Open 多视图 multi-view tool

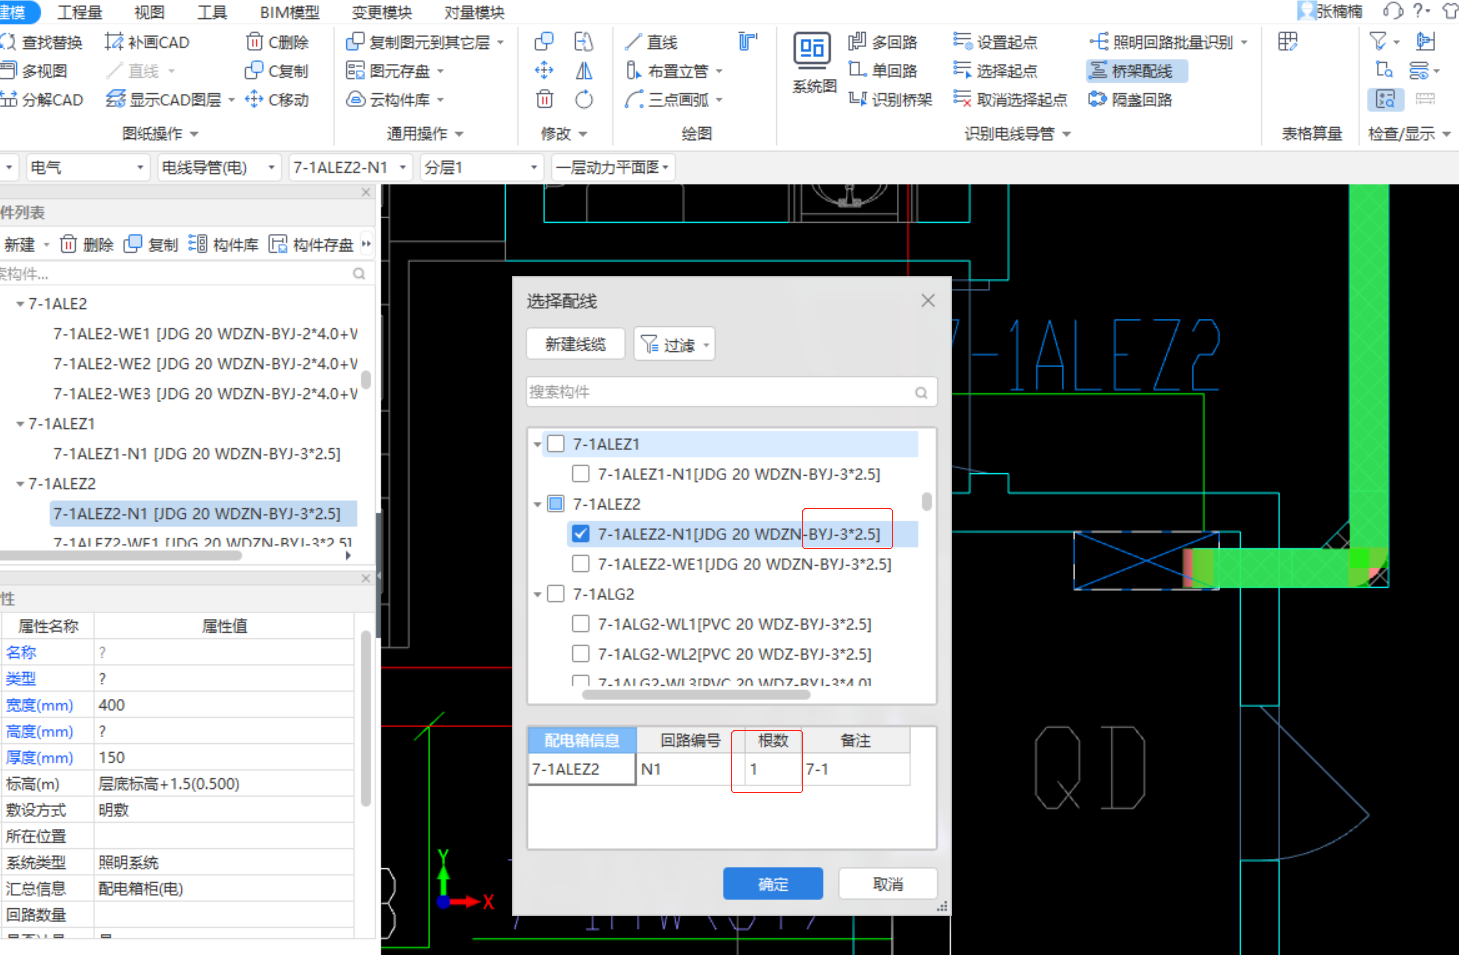34,71
